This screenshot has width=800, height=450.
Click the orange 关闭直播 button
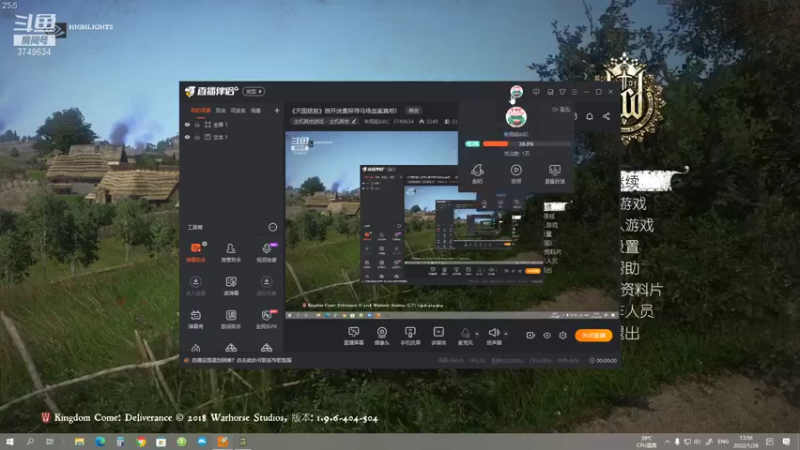593,335
